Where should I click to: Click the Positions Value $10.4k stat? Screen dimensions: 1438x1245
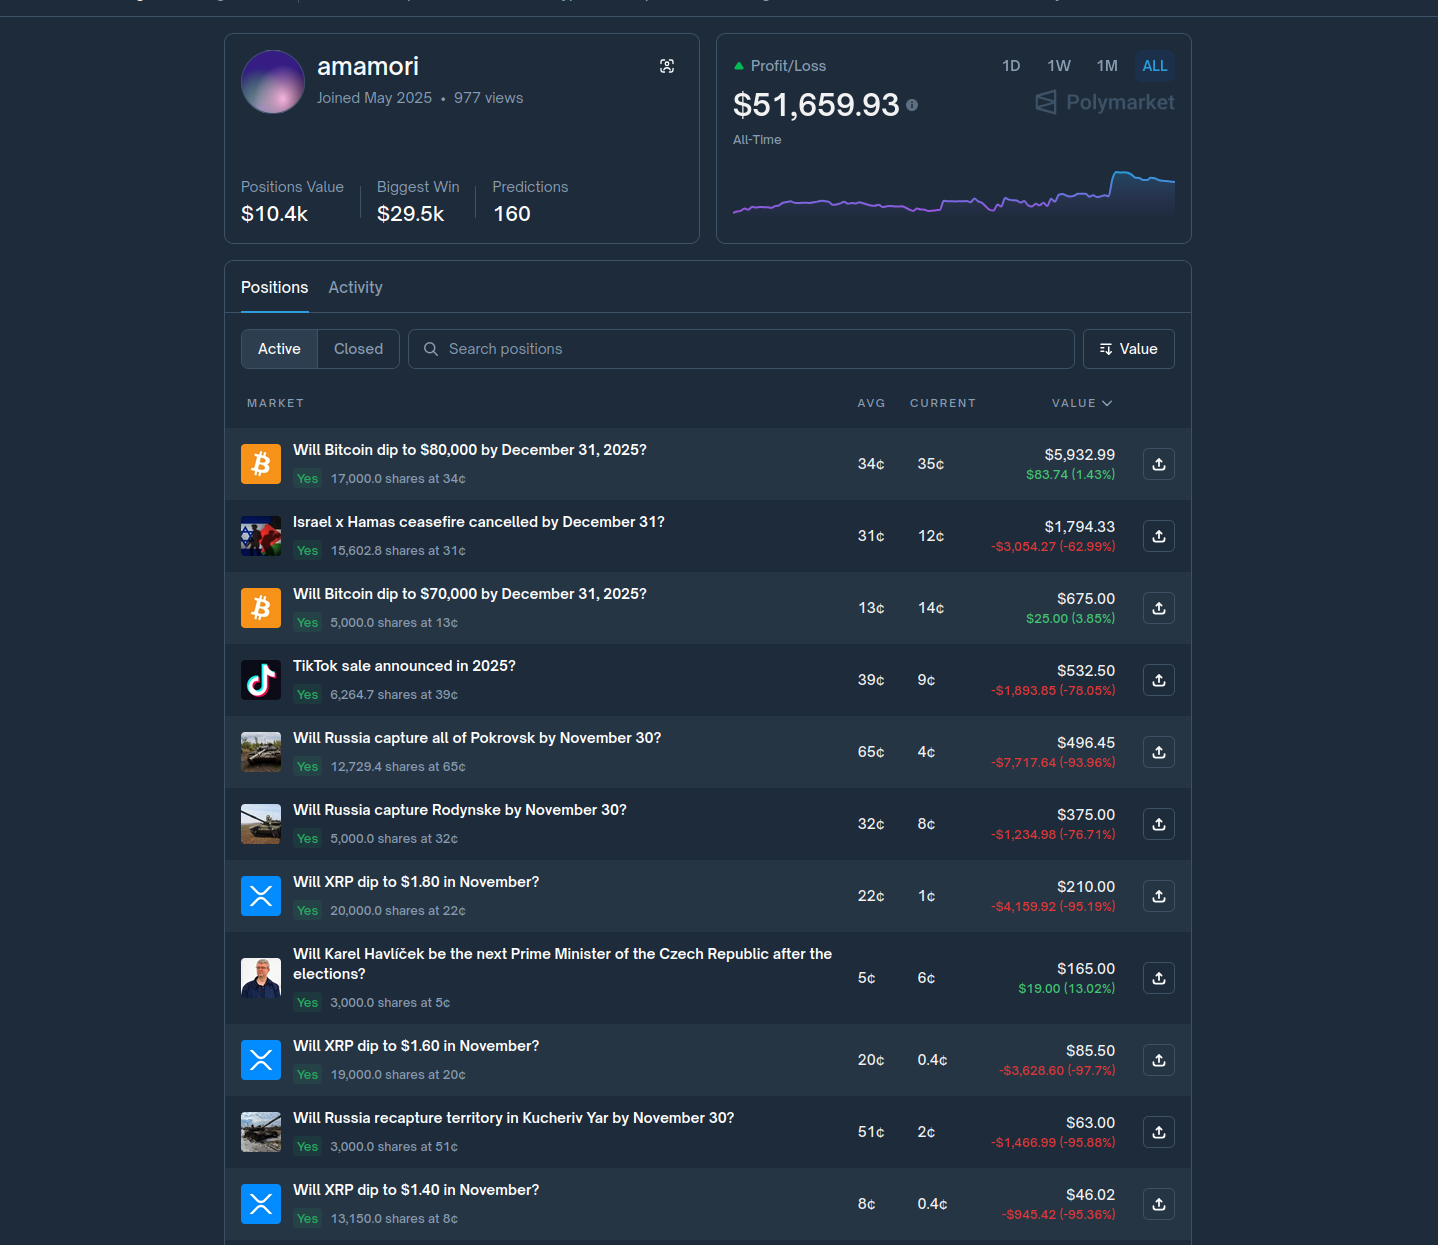pos(292,202)
